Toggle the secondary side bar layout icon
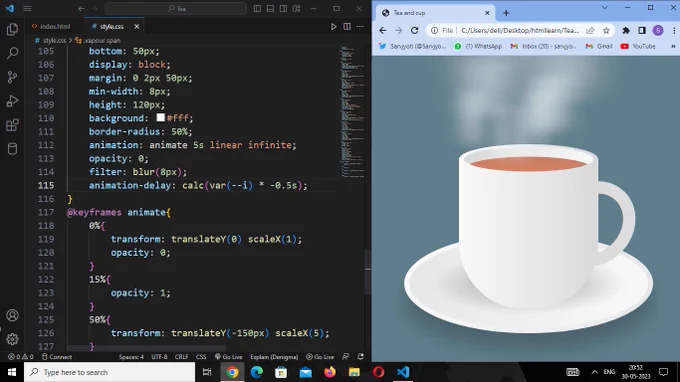 pyautogui.click(x=283, y=8)
